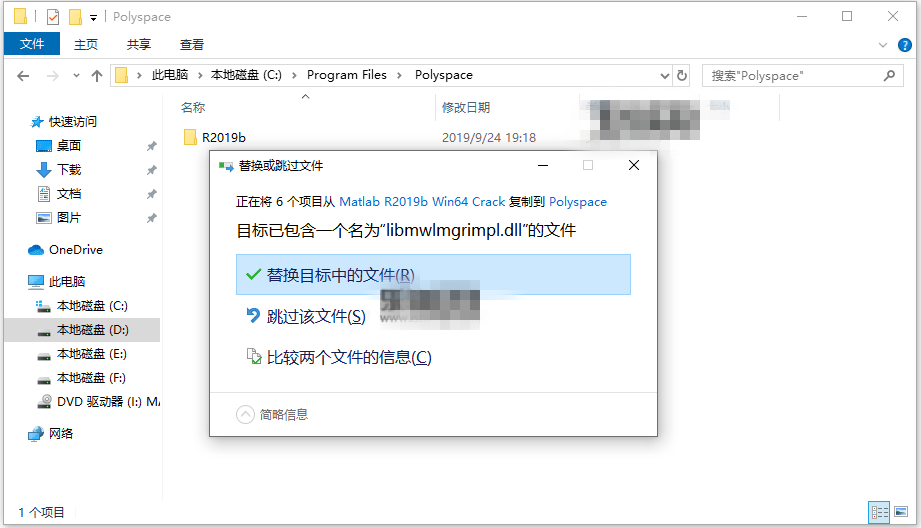Open the 文件 menu tab
Image resolution: width=921 pixels, height=528 pixels.
click(32, 45)
